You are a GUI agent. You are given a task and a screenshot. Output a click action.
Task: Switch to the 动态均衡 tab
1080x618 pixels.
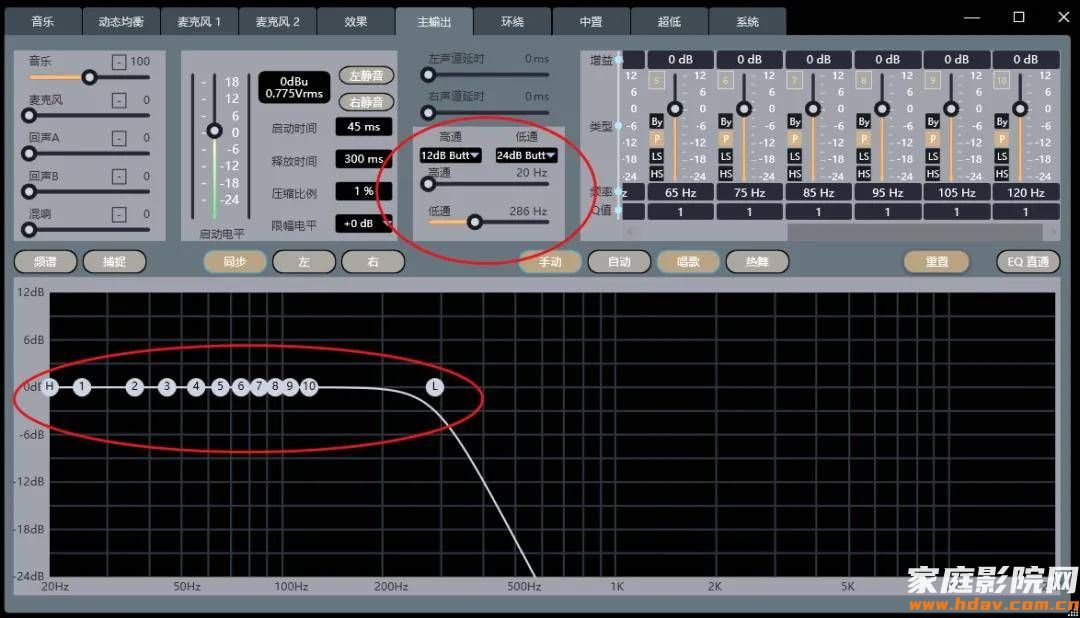[121, 21]
